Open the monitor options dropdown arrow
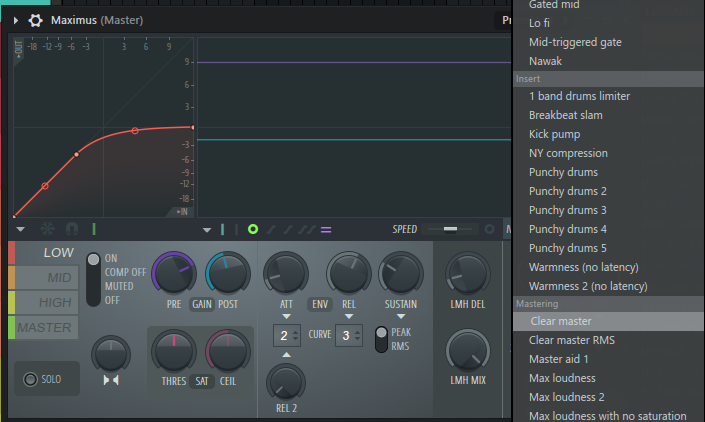This screenshot has height=422, width=705. click(x=207, y=230)
